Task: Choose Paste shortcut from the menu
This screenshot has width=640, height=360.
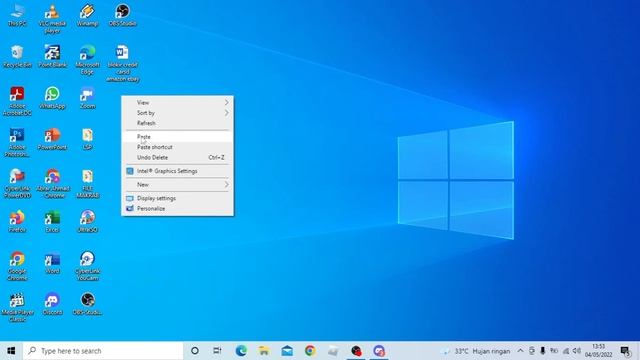Action: (178, 147)
